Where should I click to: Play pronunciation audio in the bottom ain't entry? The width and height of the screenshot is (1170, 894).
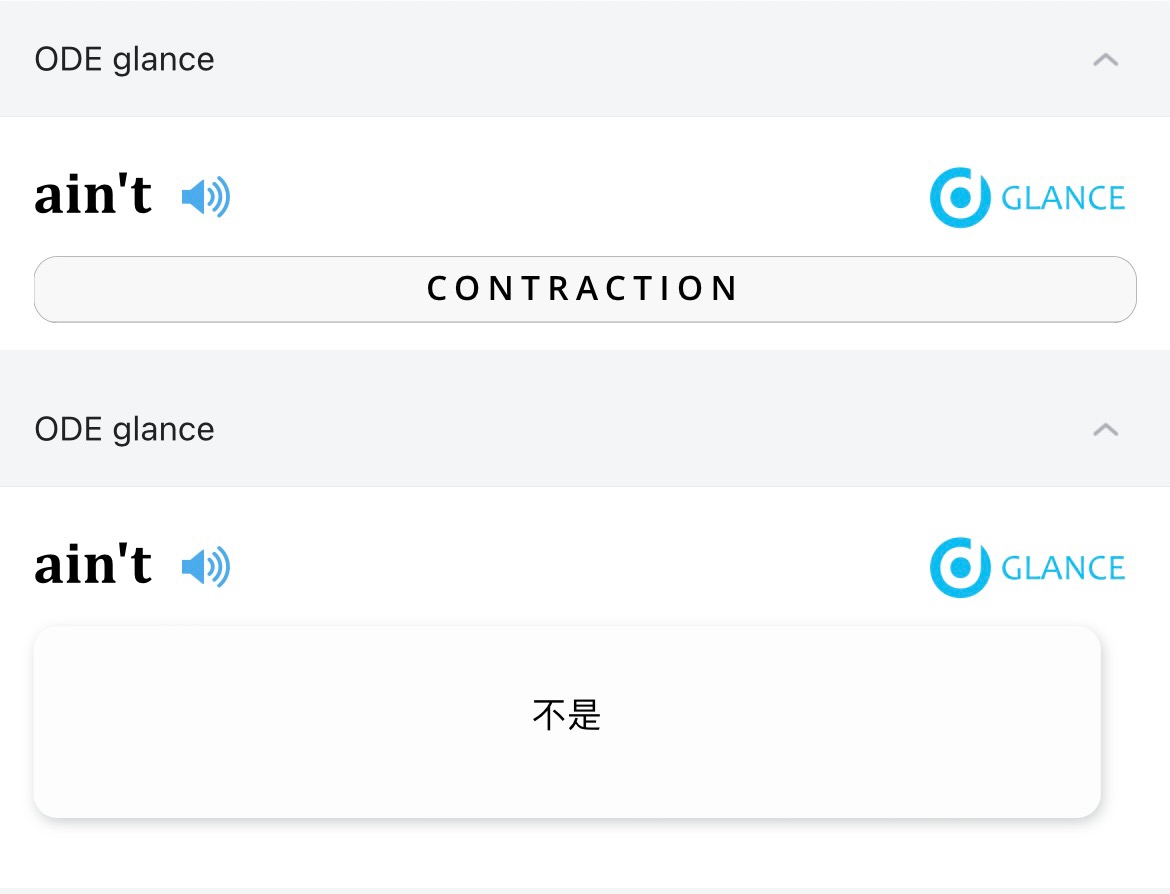click(x=205, y=567)
